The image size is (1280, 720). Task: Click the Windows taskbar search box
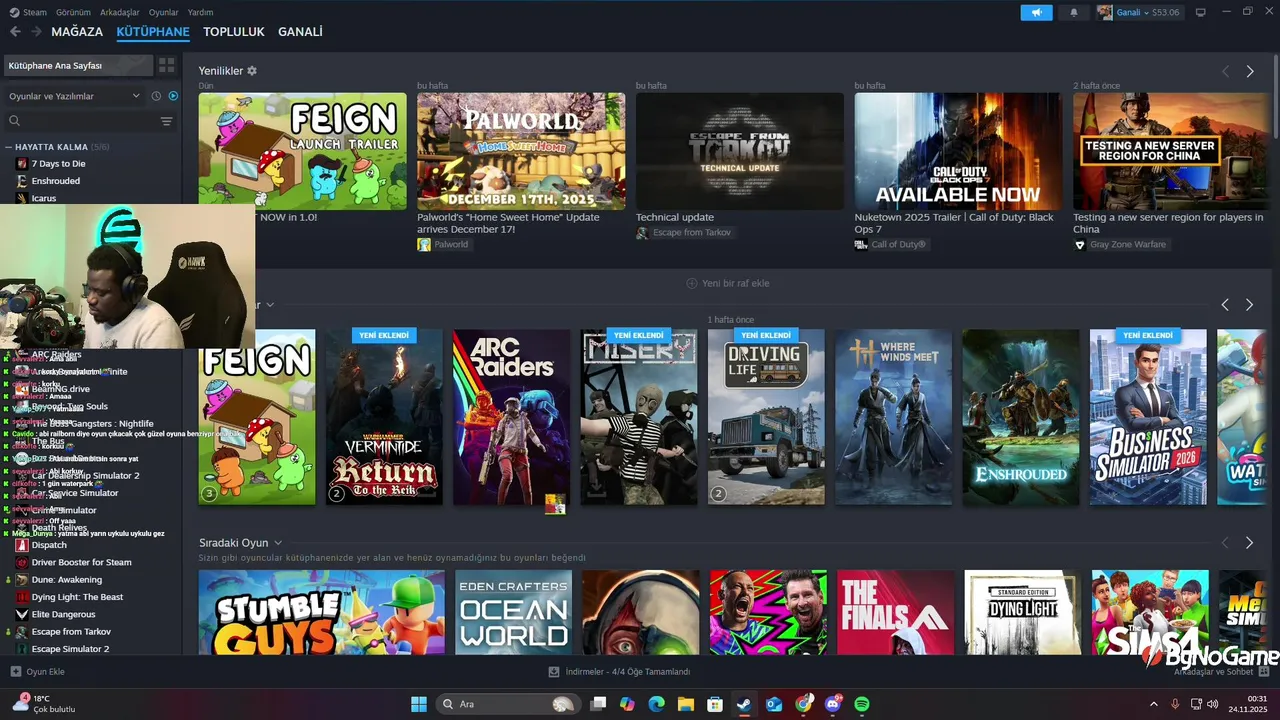509,704
